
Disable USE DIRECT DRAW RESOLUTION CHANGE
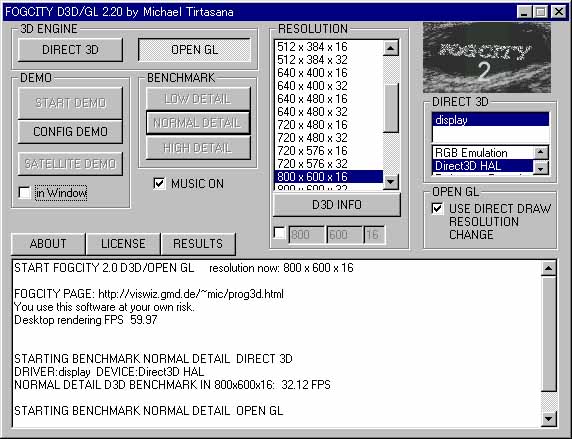(437, 209)
